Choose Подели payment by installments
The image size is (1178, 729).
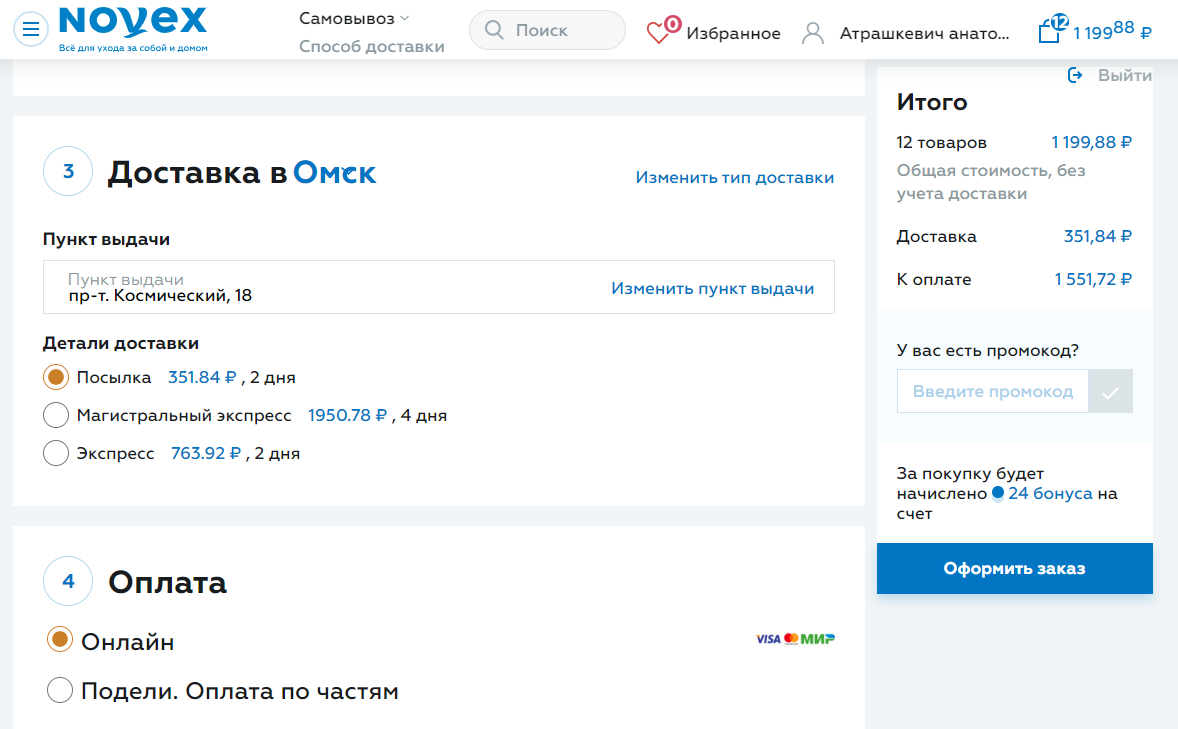click(60, 690)
